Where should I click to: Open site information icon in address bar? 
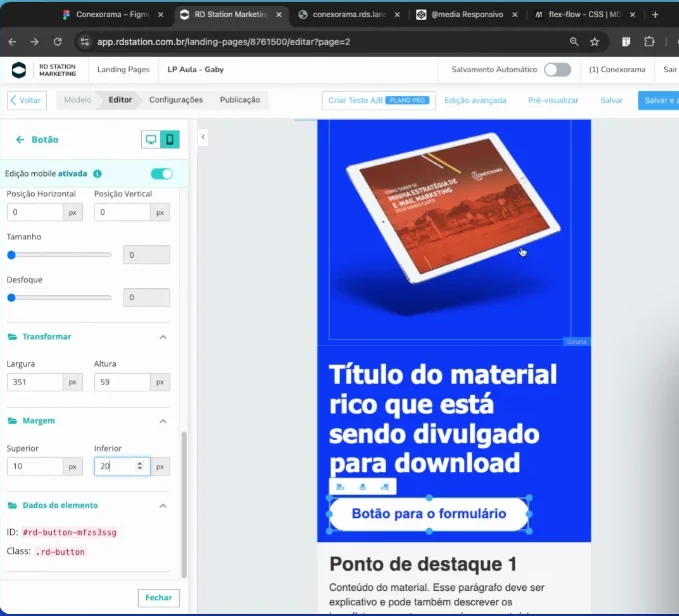pyautogui.click(x=85, y=42)
